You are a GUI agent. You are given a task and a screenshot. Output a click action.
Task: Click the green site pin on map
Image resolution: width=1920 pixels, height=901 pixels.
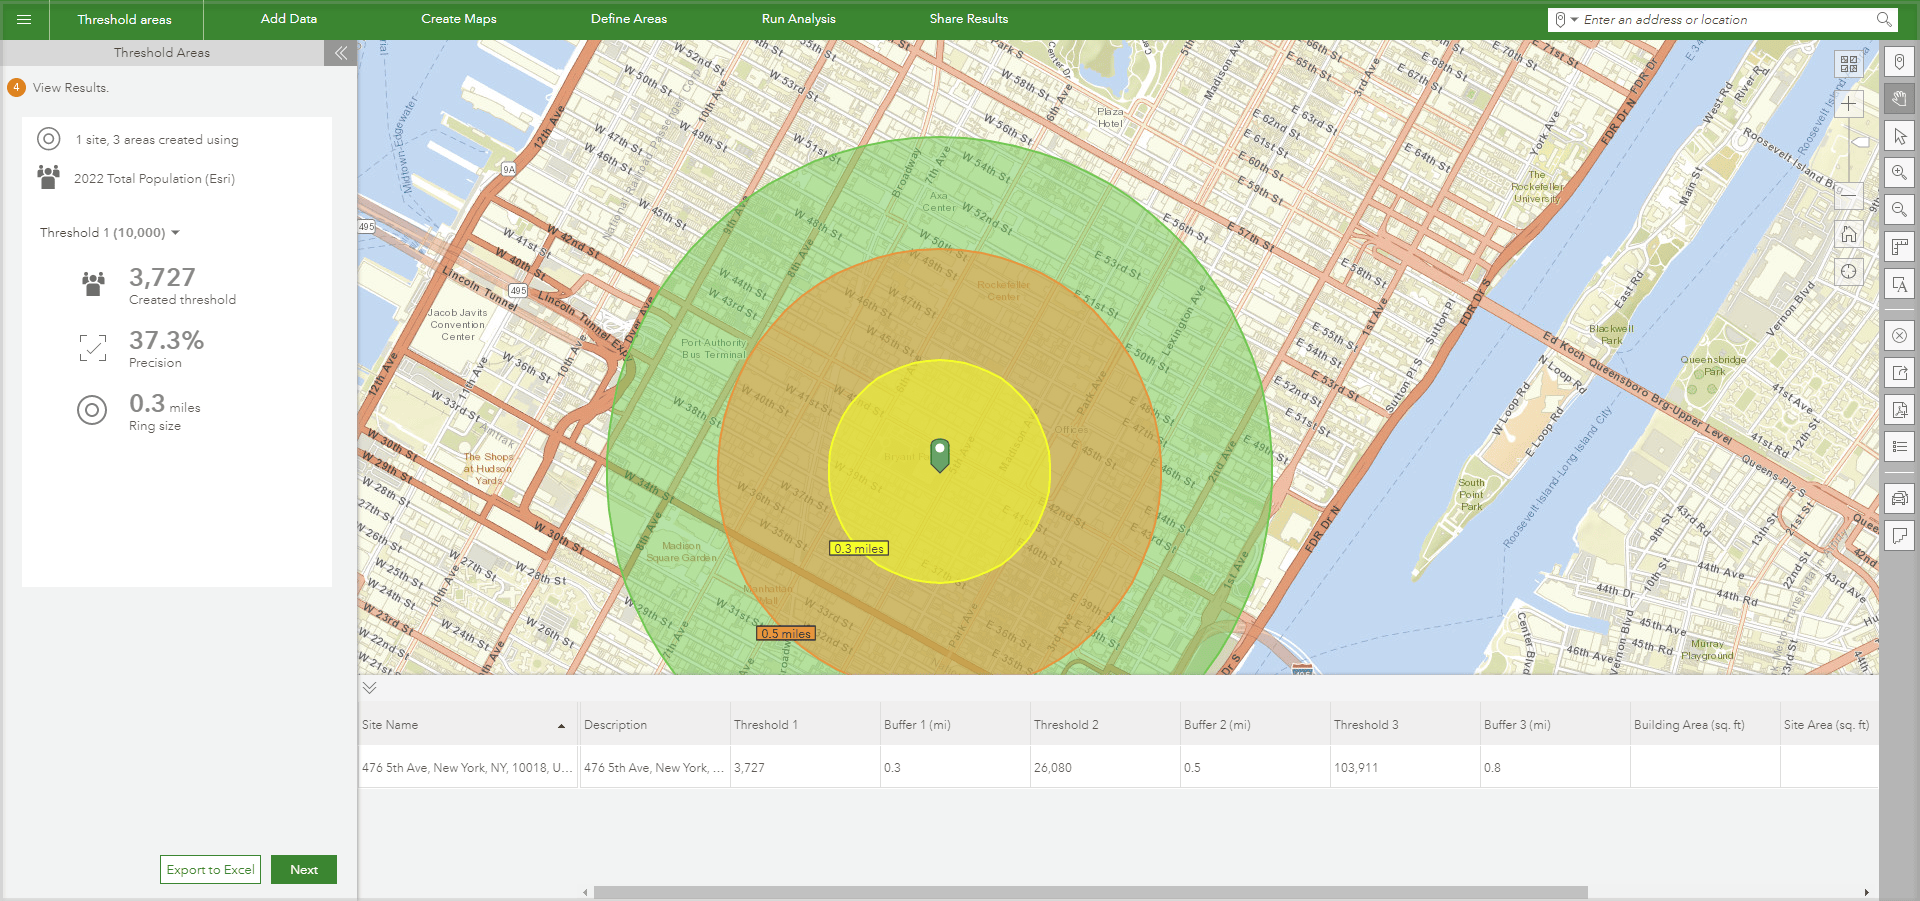(940, 455)
